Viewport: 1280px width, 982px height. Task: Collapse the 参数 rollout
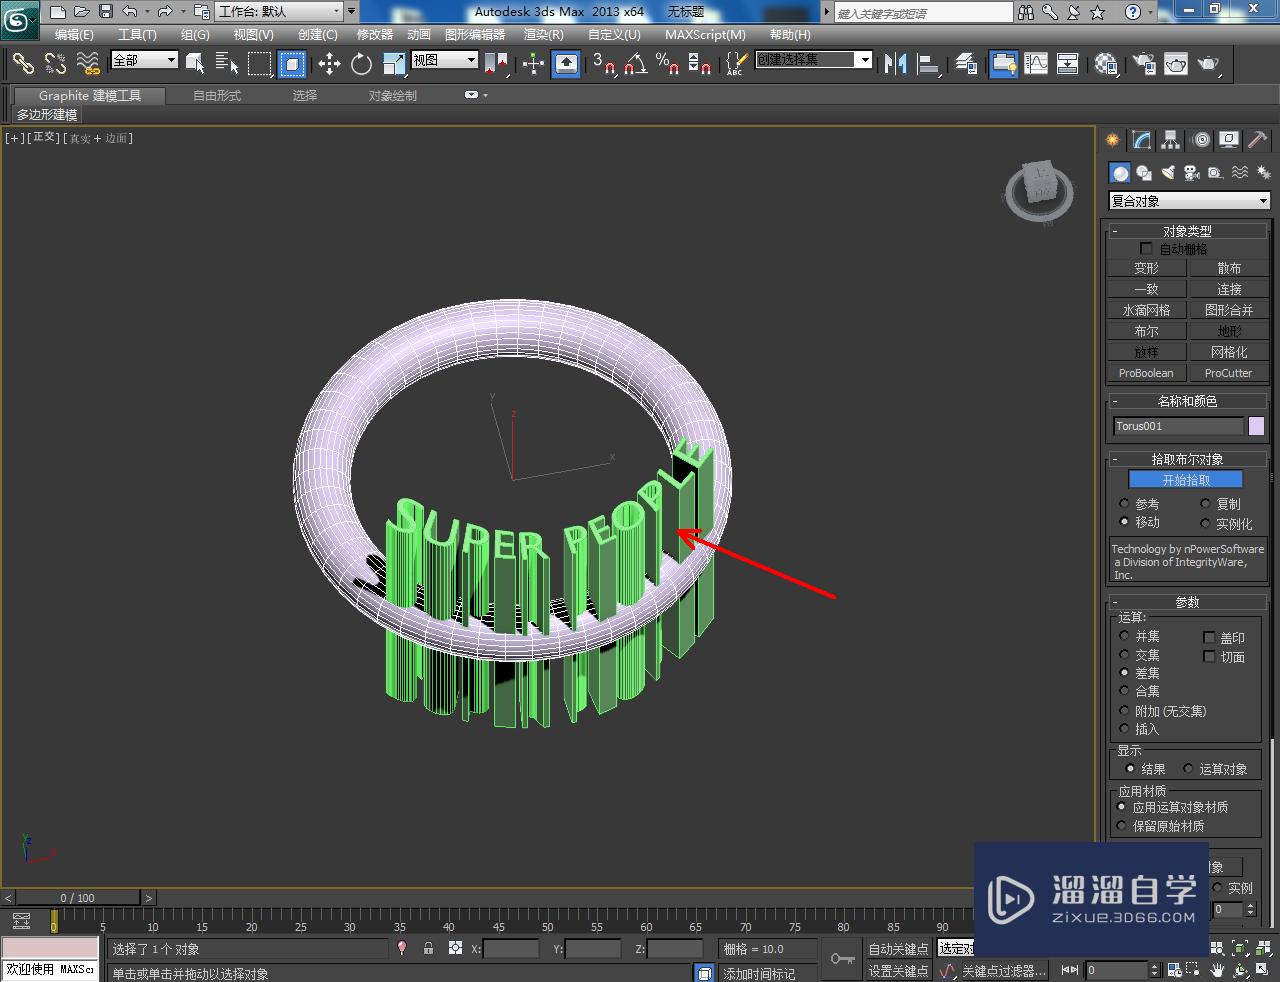[x=1188, y=602]
